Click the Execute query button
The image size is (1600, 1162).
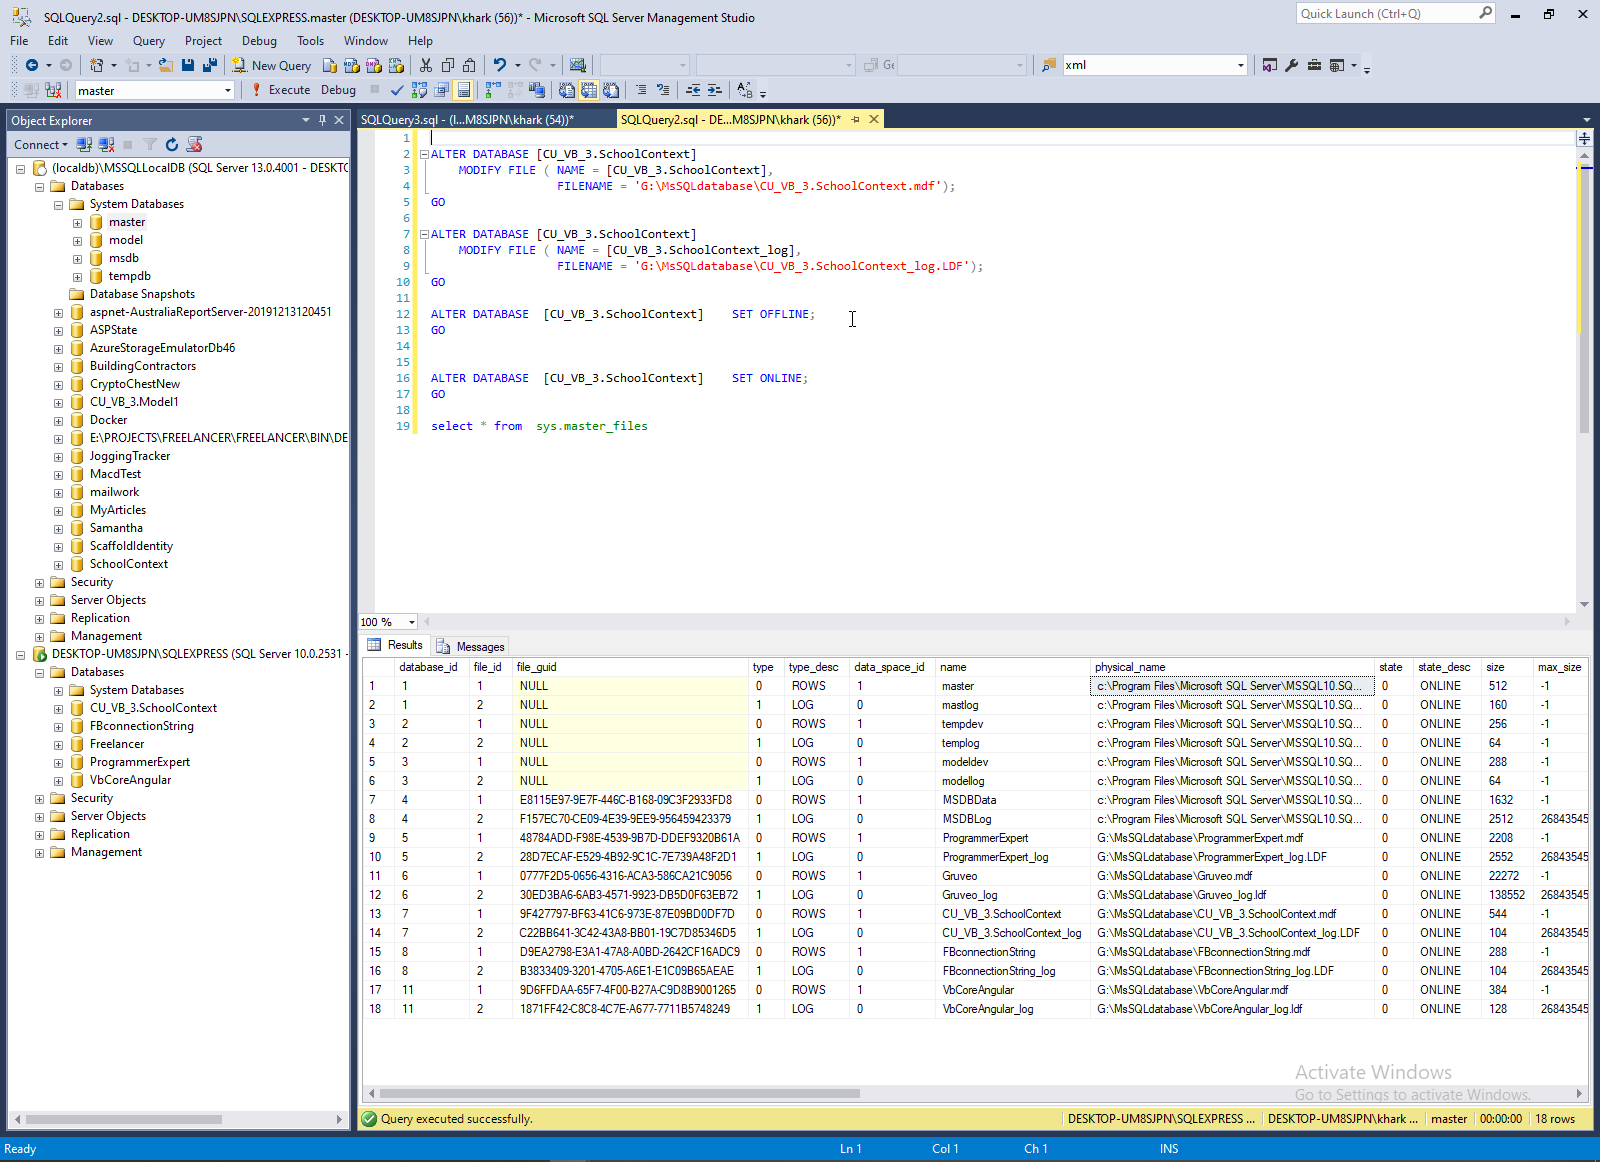point(281,90)
